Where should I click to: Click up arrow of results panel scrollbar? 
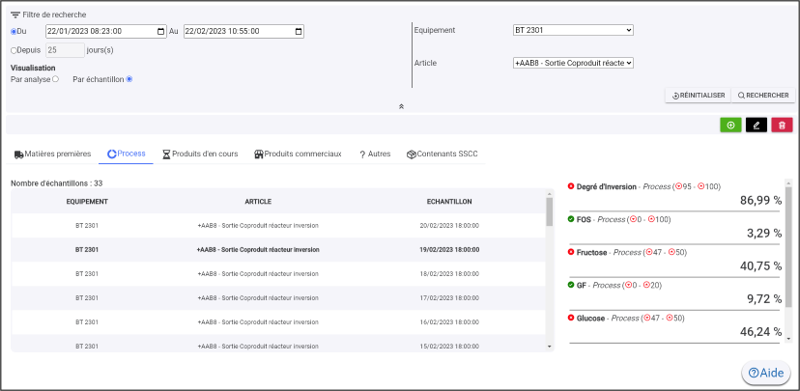tap(788, 183)
